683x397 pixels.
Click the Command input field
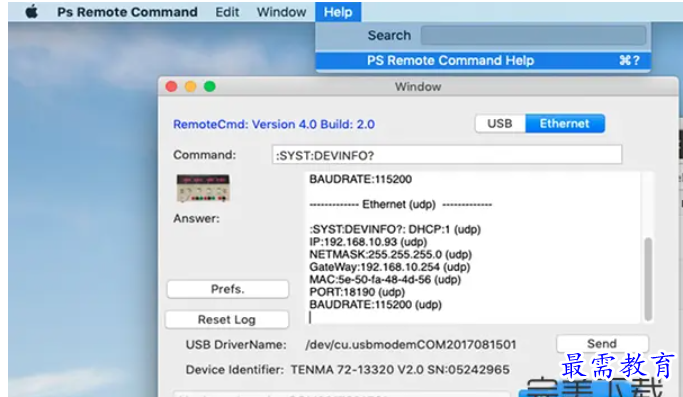(447, 155)
